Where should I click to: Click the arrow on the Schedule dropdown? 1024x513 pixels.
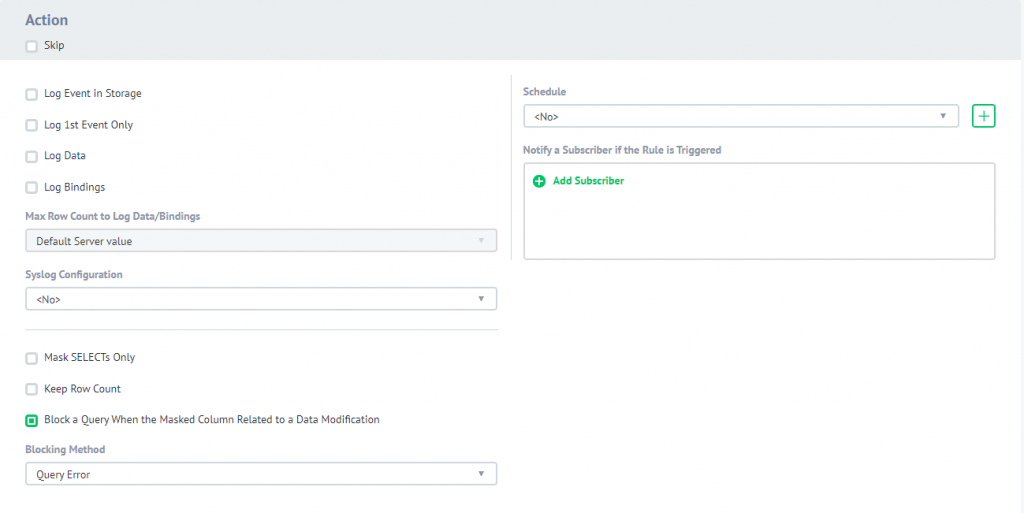click(943, 116)
